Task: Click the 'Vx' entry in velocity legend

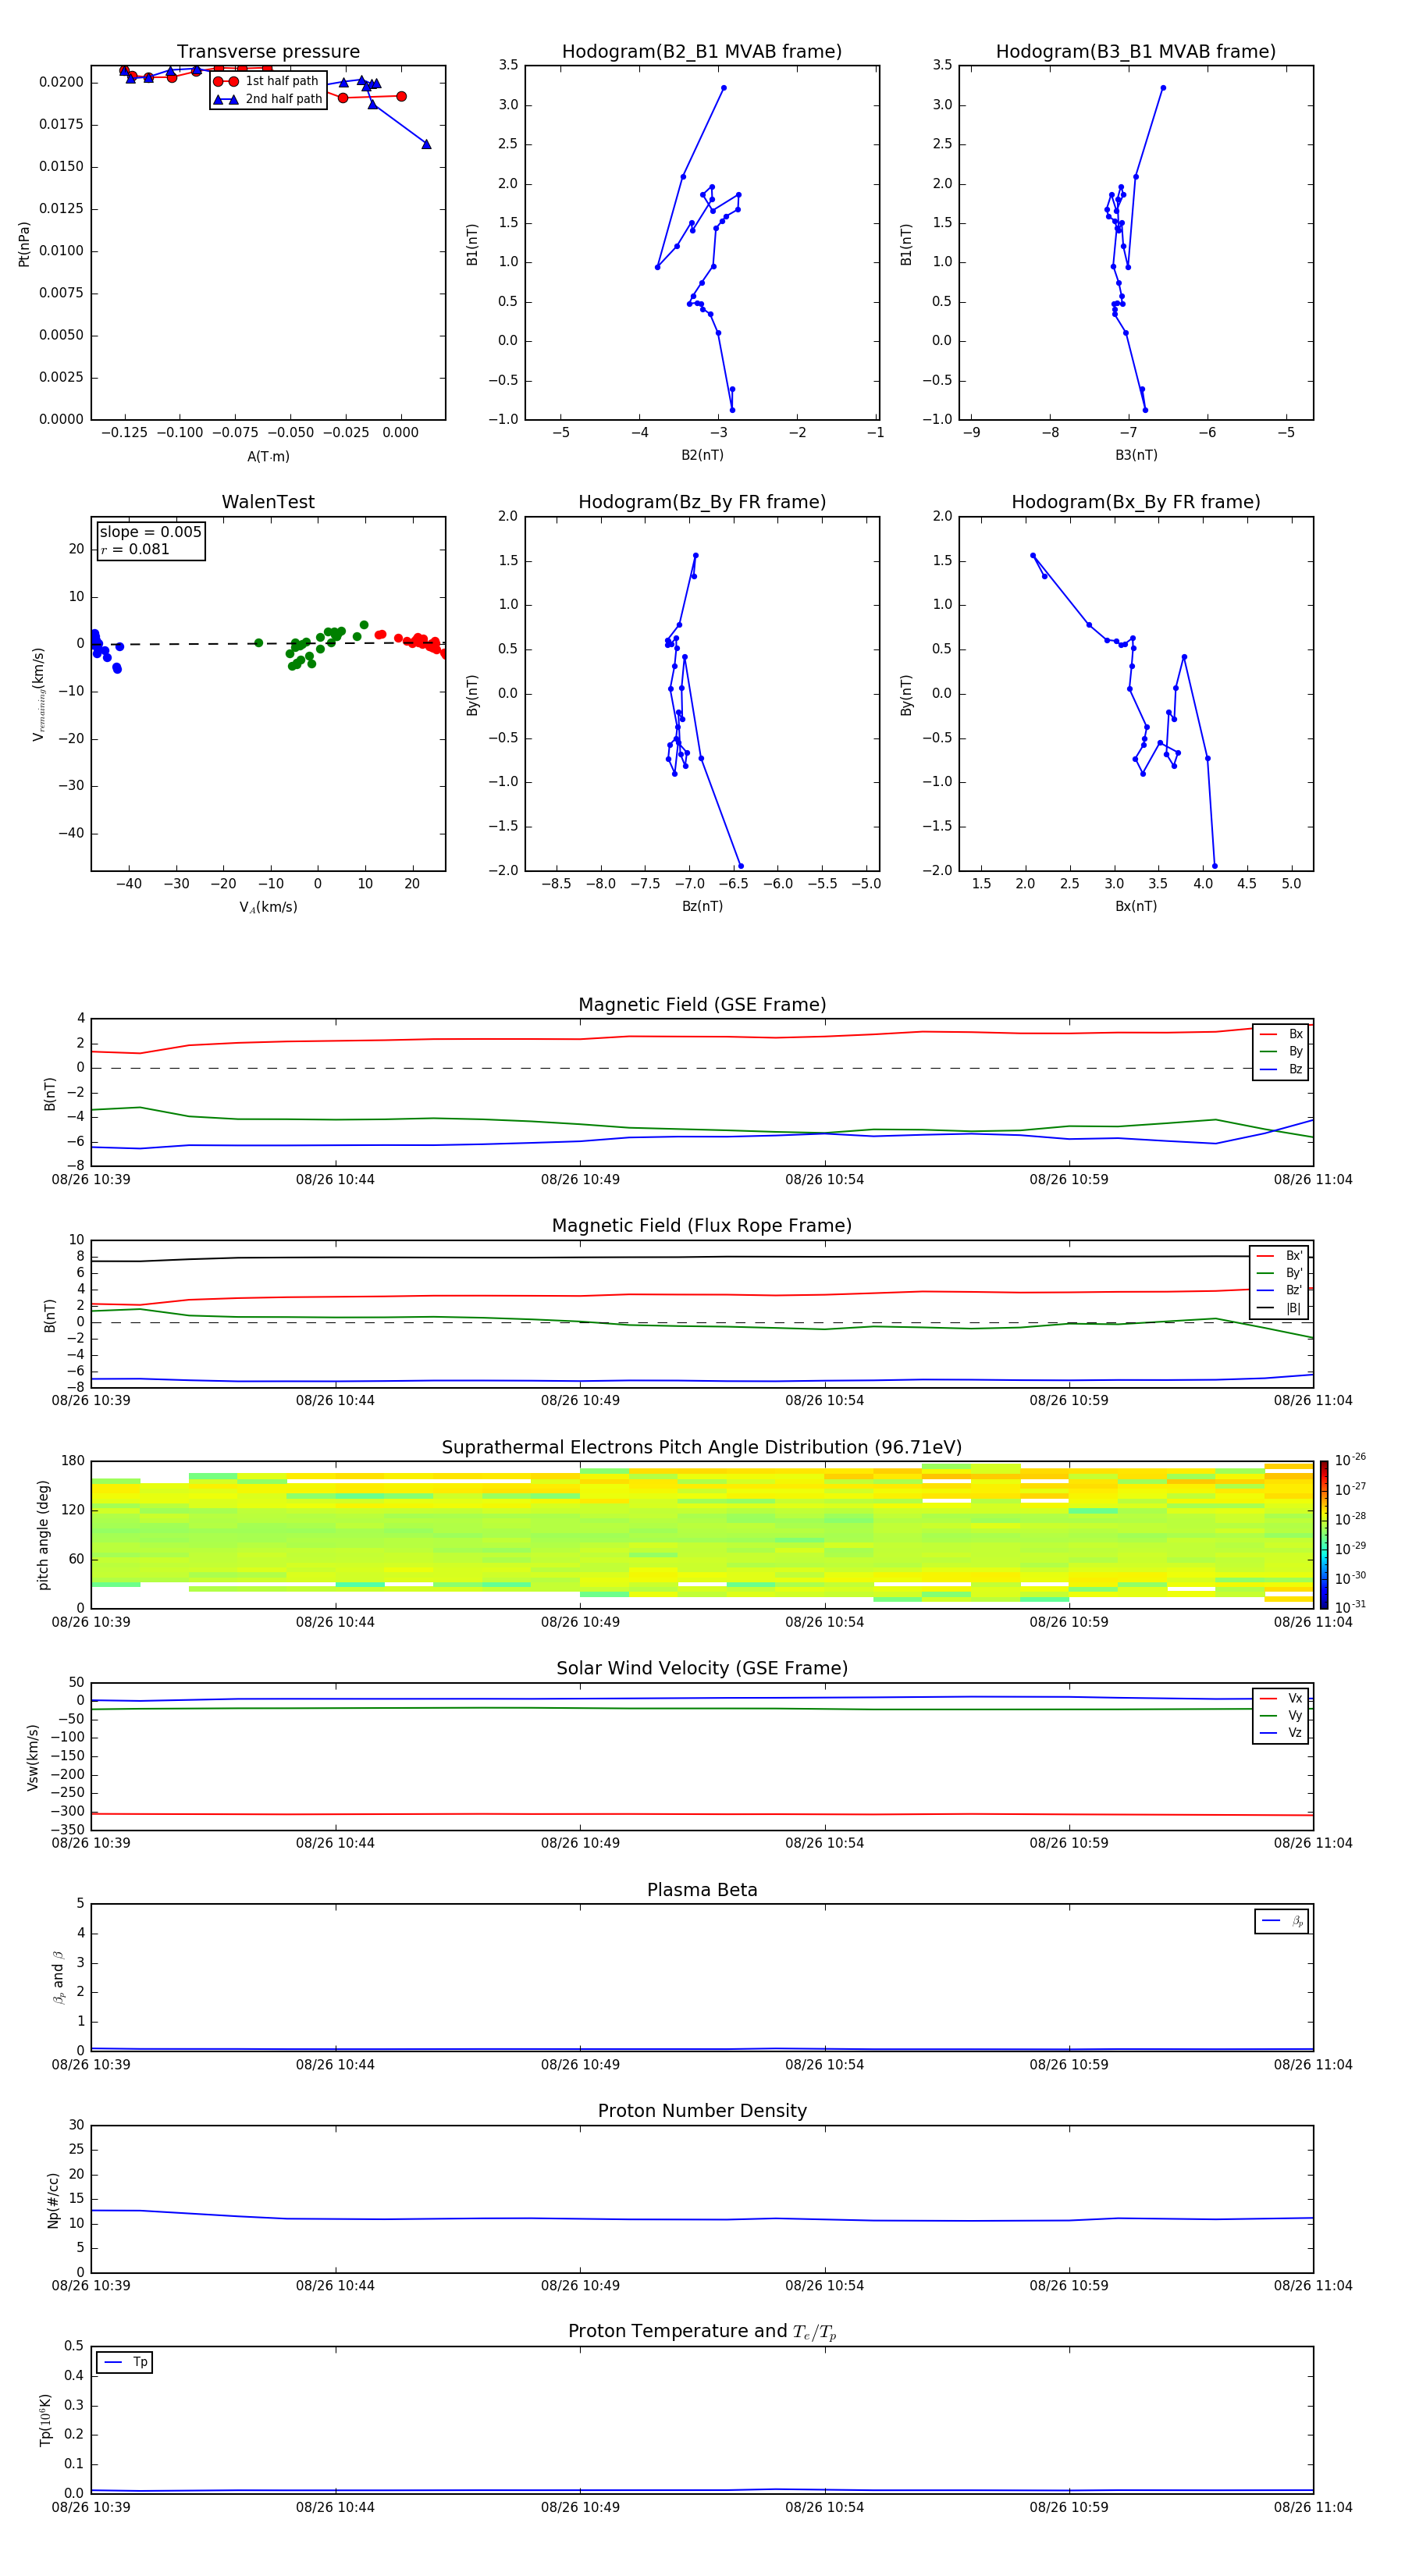Action: [1281, 1698]
